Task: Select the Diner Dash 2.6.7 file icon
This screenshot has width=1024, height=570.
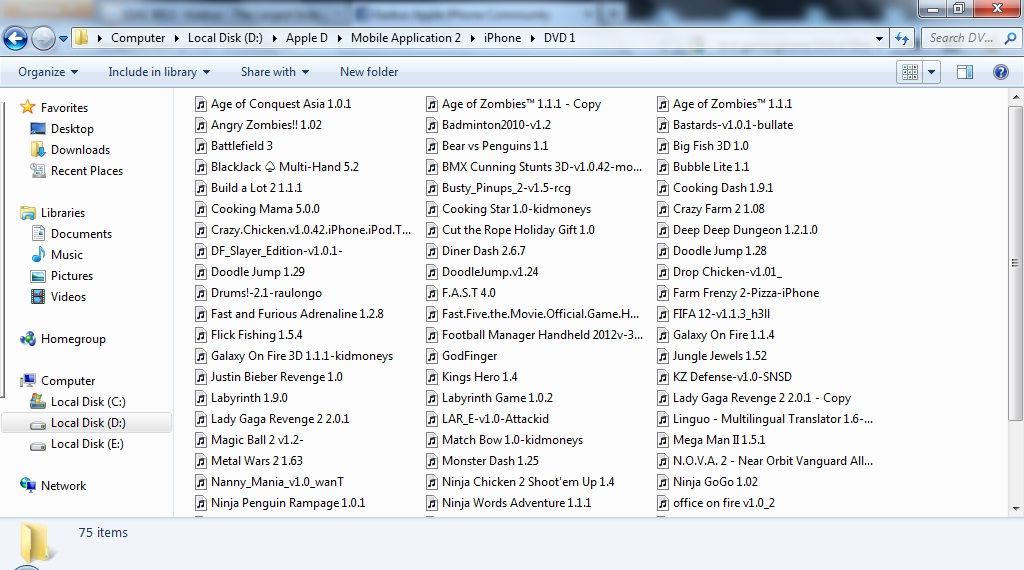Action: point(432,251)
